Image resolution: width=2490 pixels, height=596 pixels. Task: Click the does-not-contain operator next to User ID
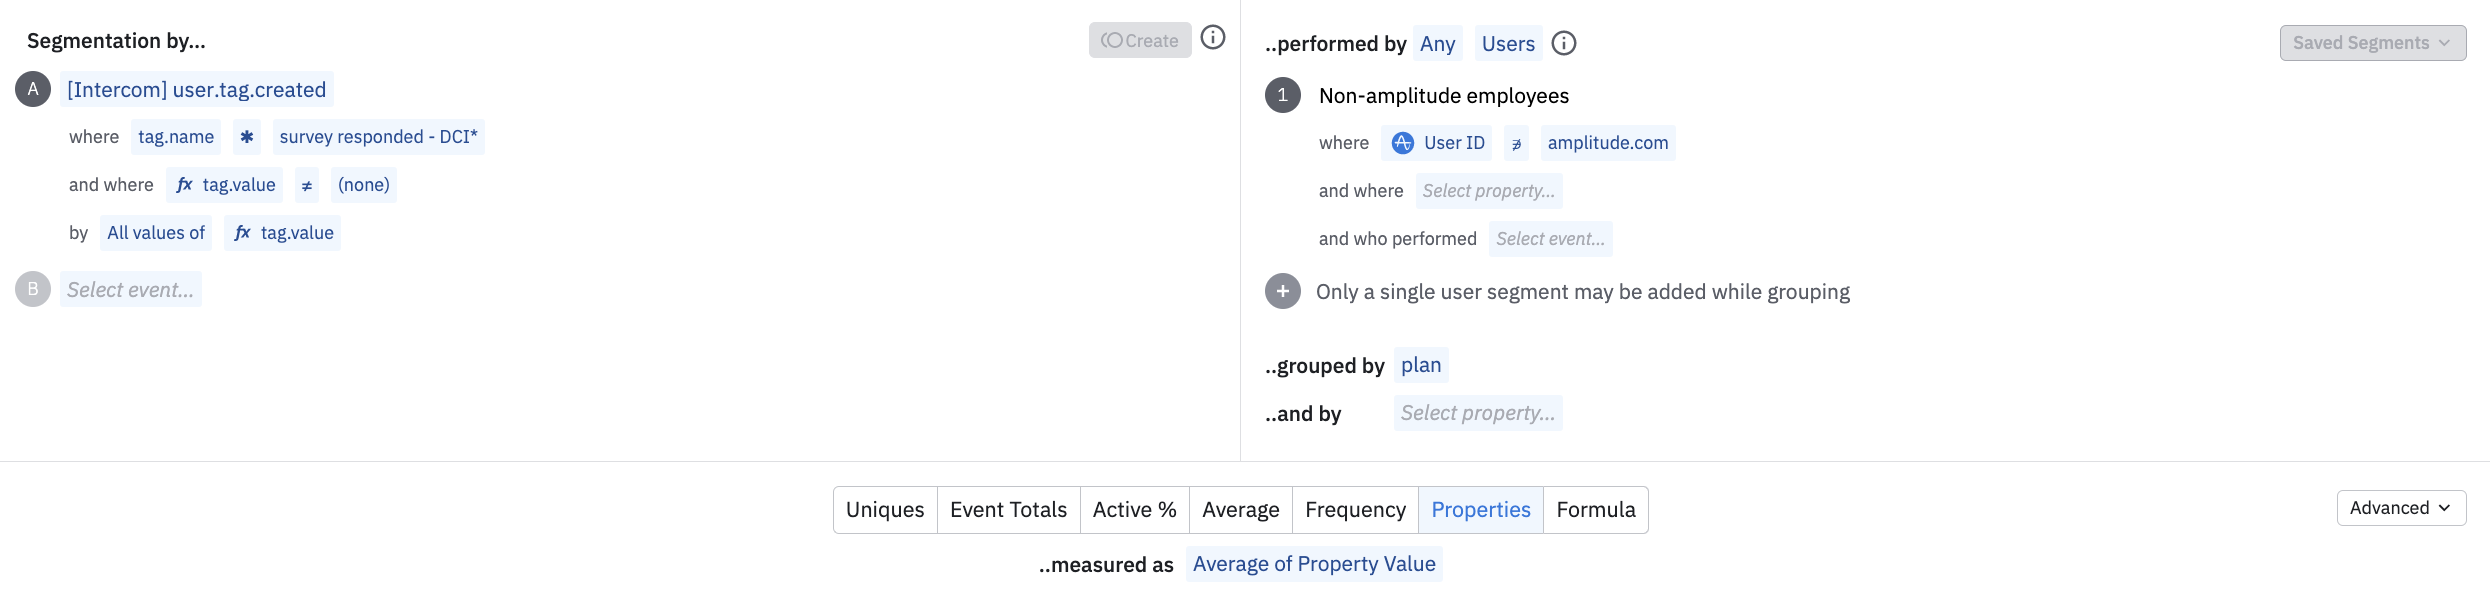pyautogui.click(x=1516, y=143)
